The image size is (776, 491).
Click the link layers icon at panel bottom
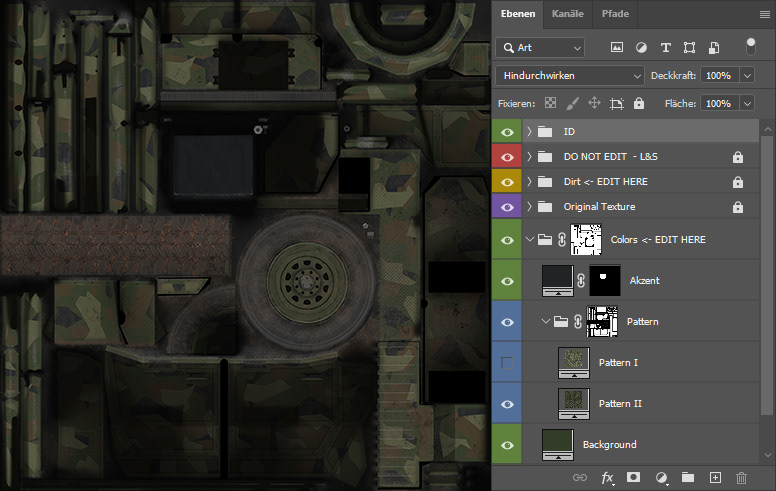pyautogui.click(x=580, y=478)
